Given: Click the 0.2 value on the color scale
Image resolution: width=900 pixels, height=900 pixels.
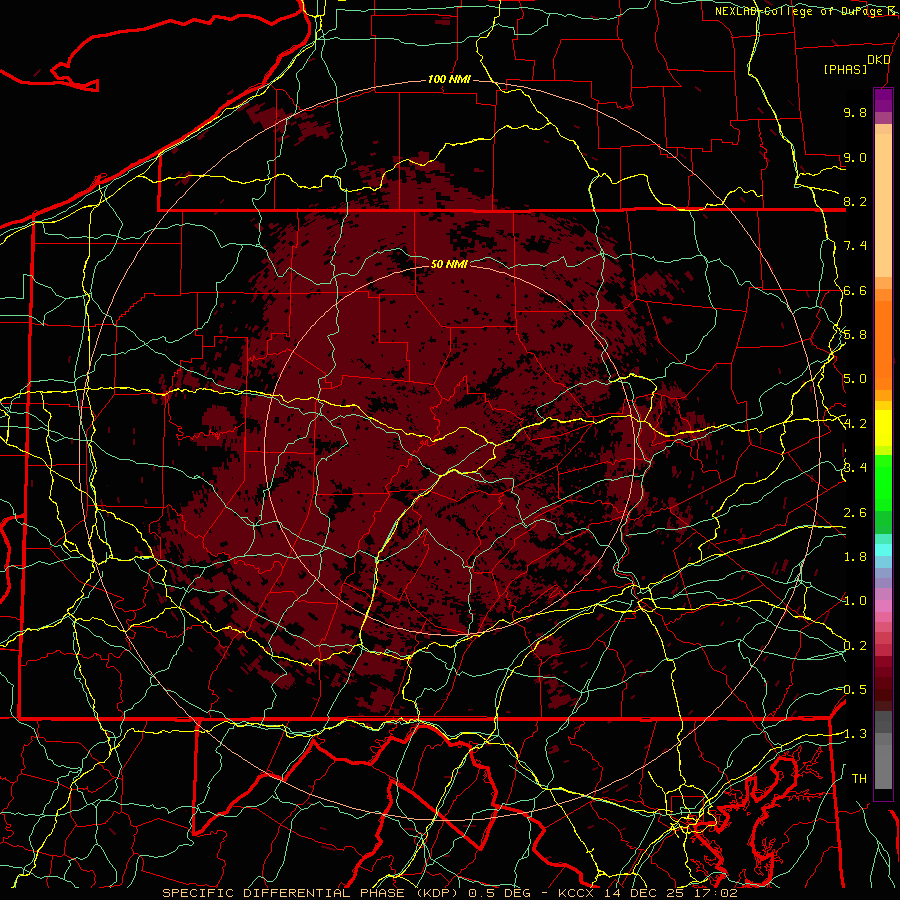Looking at the screenshot, I should [x=855, y=646].
